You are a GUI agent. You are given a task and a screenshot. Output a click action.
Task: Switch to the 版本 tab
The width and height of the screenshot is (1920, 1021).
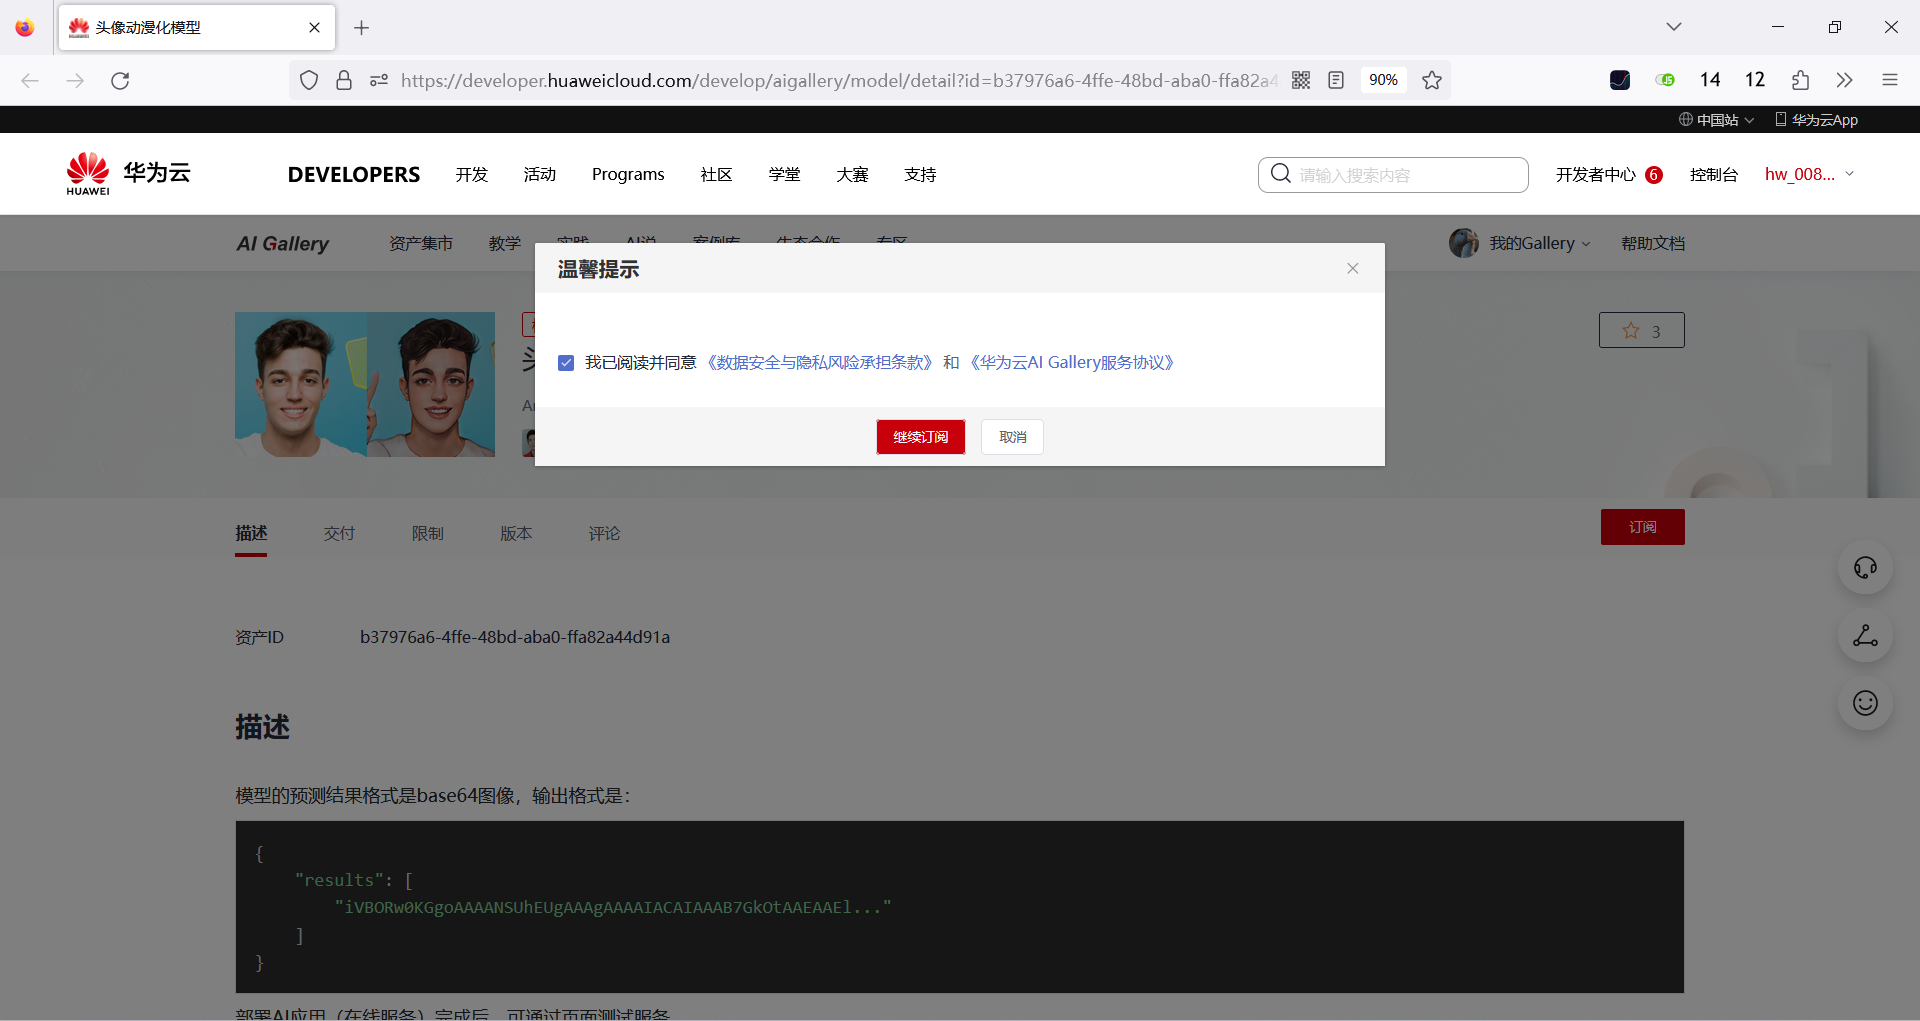pos(516,533)
